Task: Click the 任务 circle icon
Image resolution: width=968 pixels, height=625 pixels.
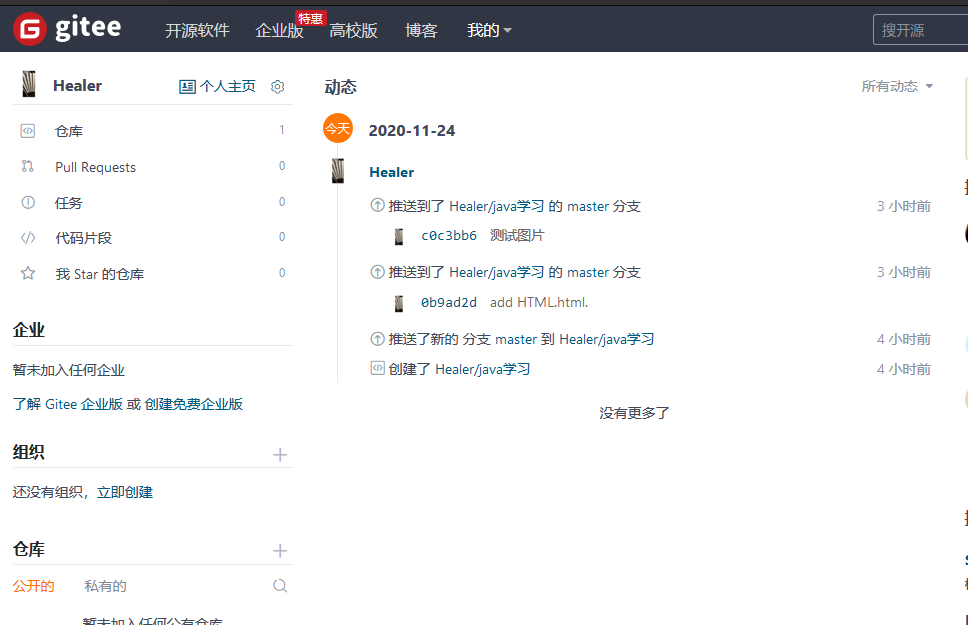Action: (28, 202)
